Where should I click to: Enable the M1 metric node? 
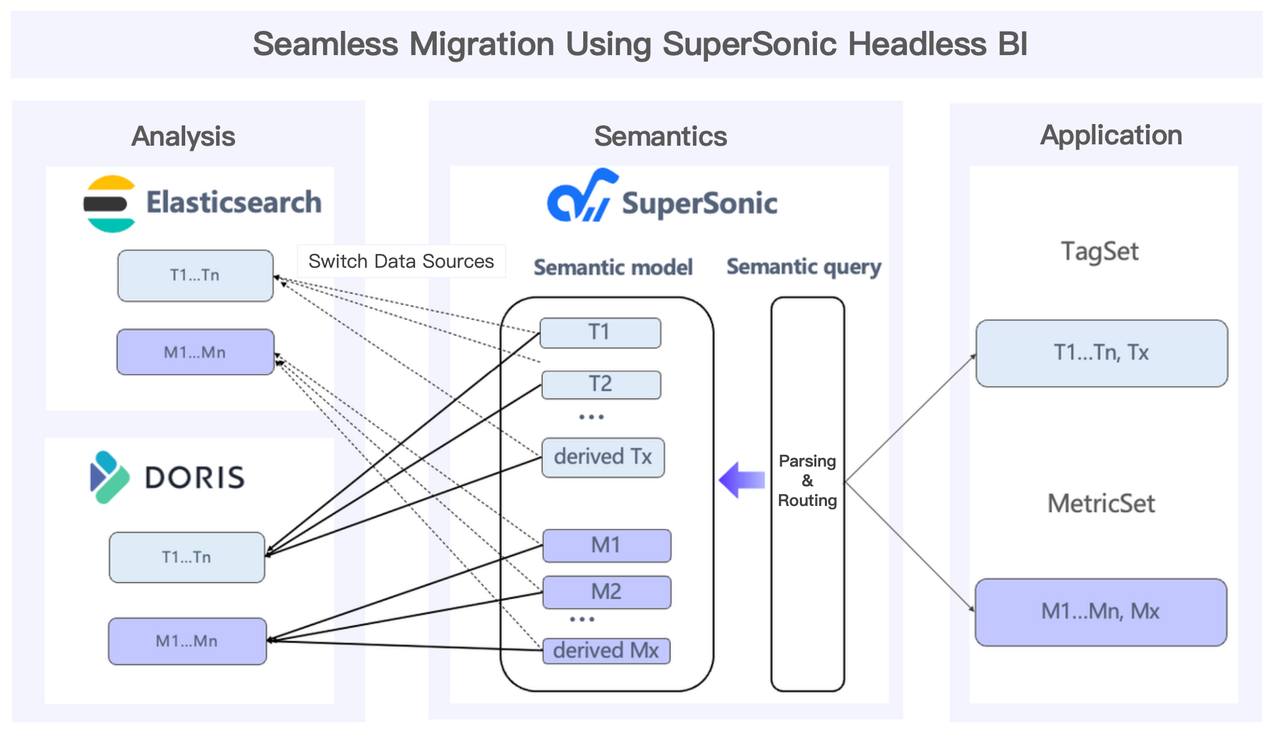(606, 545)
